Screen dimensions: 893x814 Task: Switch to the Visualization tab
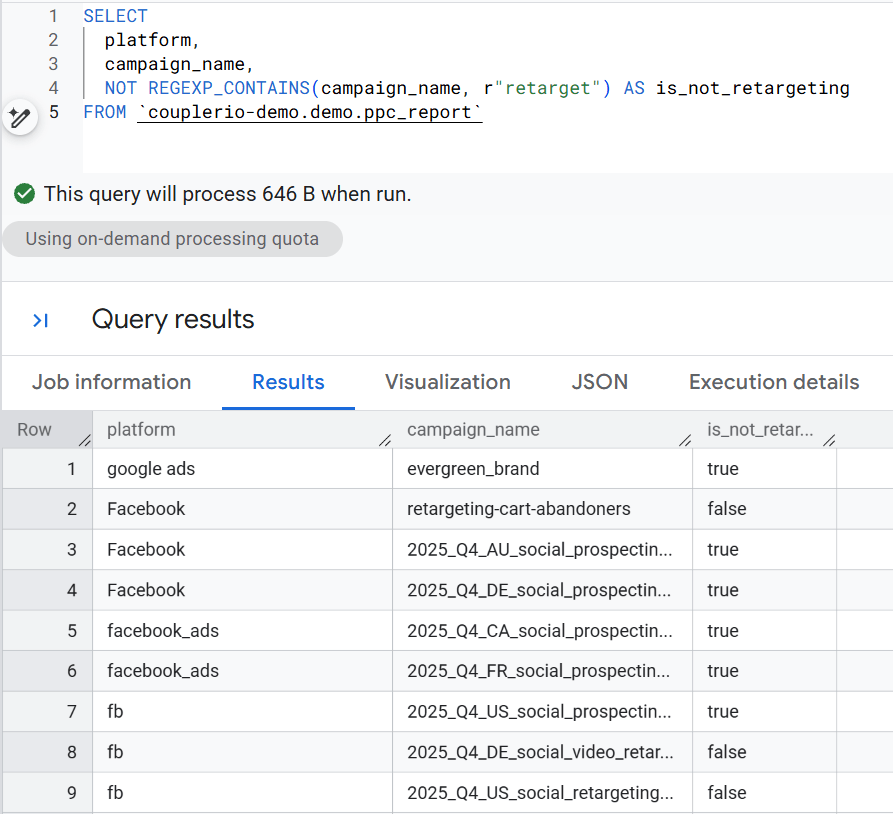point(448,382)
